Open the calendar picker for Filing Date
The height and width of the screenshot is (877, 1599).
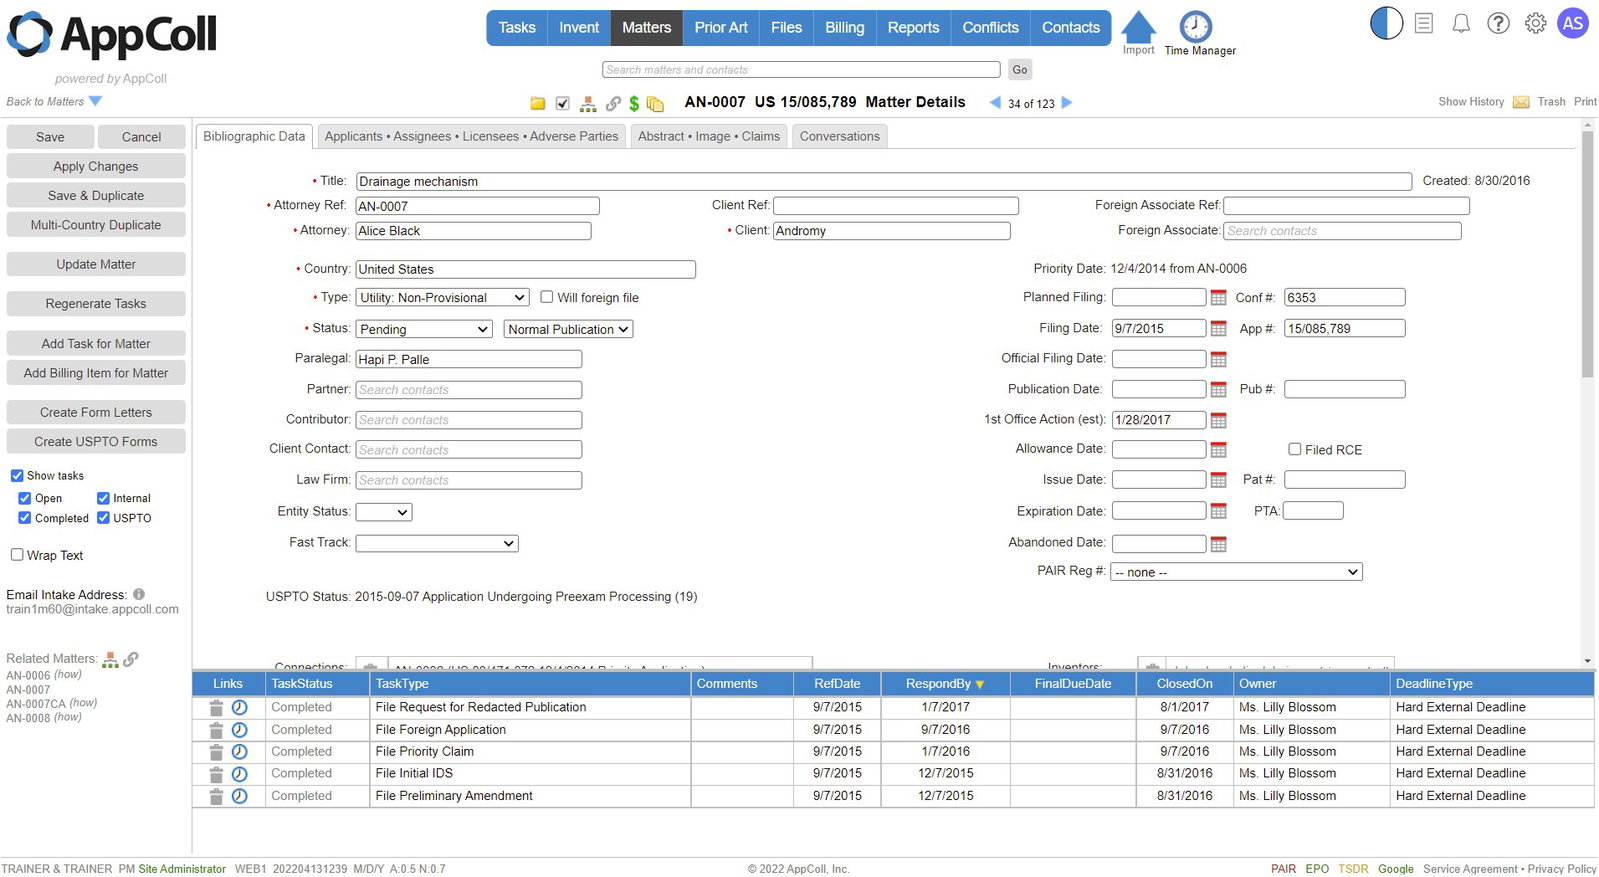point(1218,329)
